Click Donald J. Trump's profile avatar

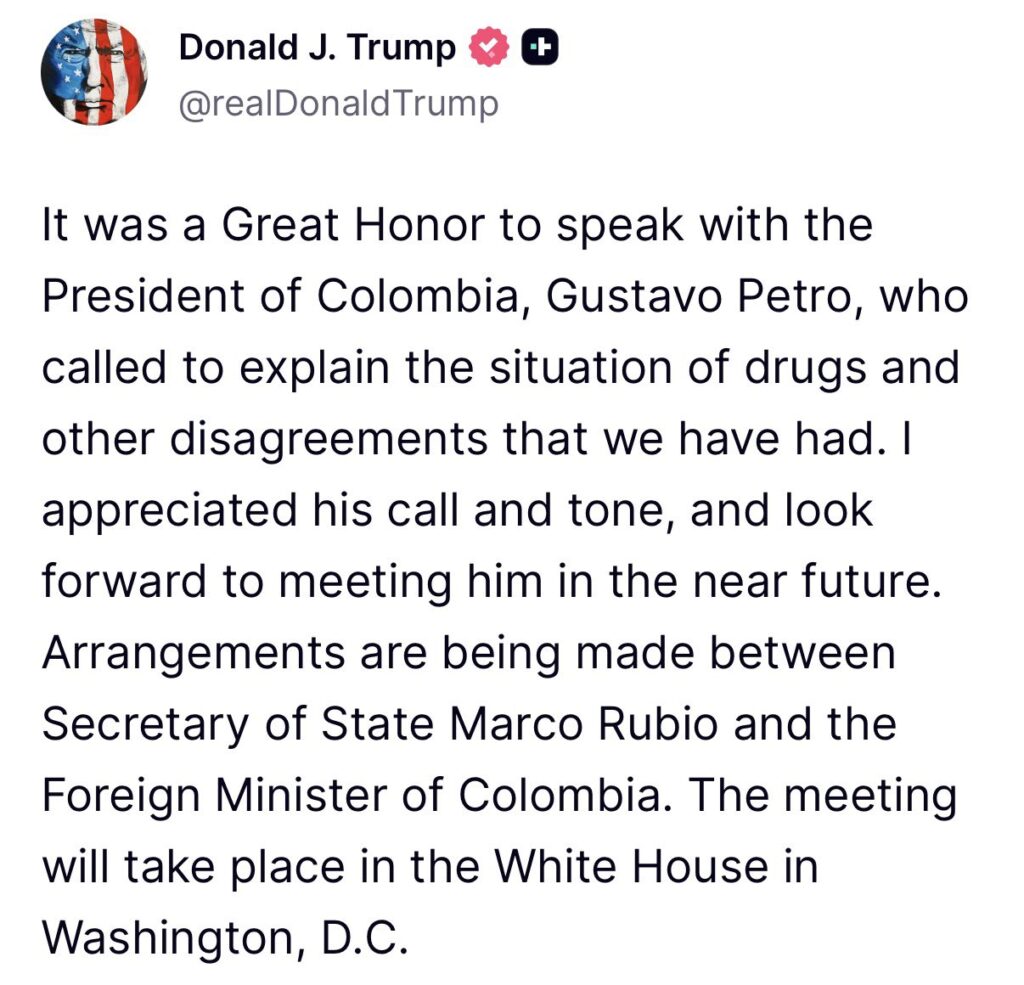(93, 72)
